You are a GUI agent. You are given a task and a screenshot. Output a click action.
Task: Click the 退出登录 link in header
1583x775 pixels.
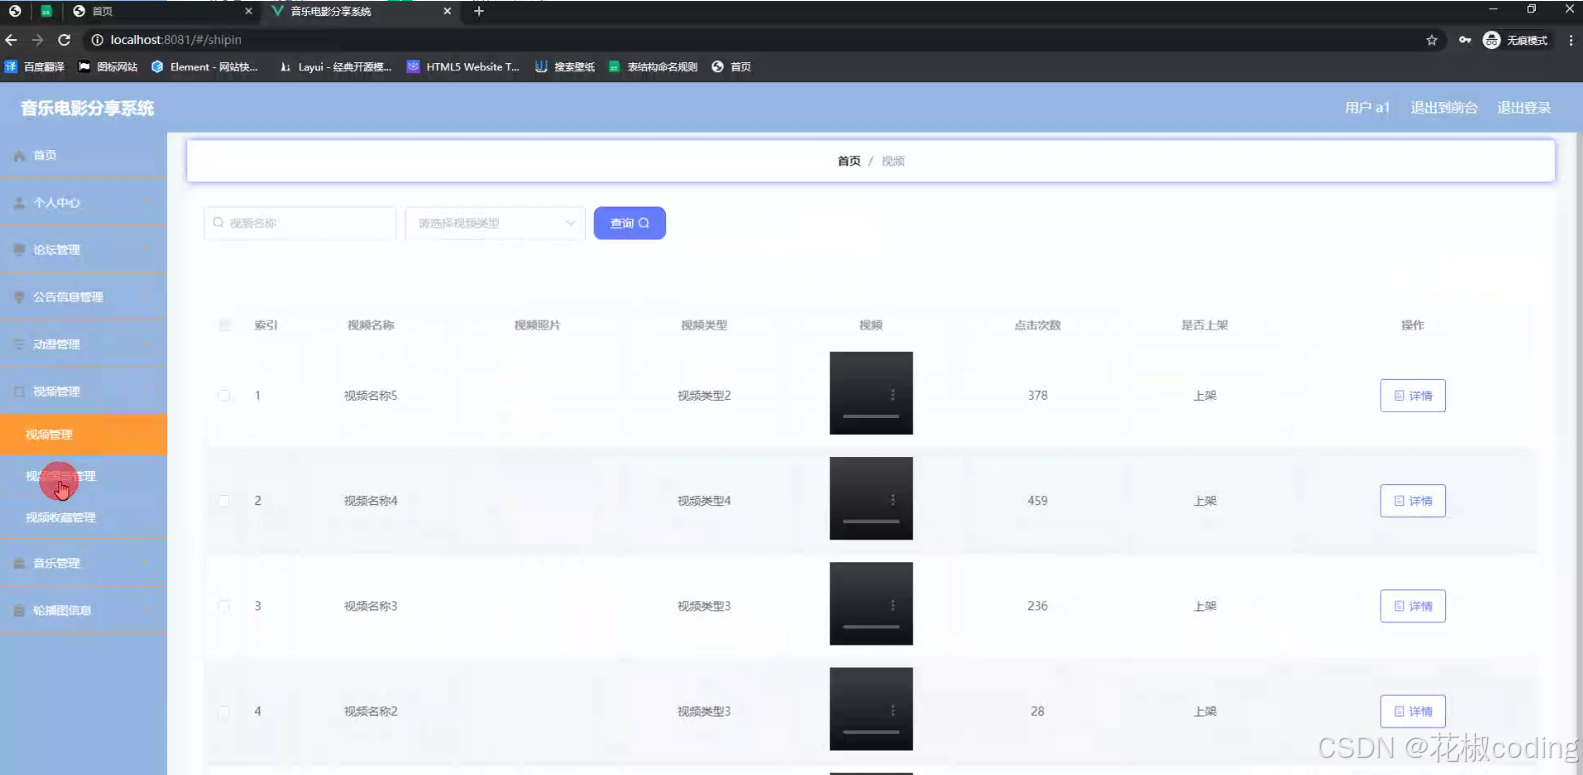(x=1524, y=108)
